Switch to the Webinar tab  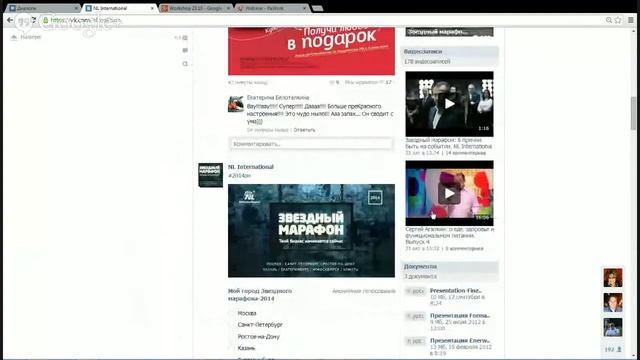pyautogui.click(x=272, y=8)
